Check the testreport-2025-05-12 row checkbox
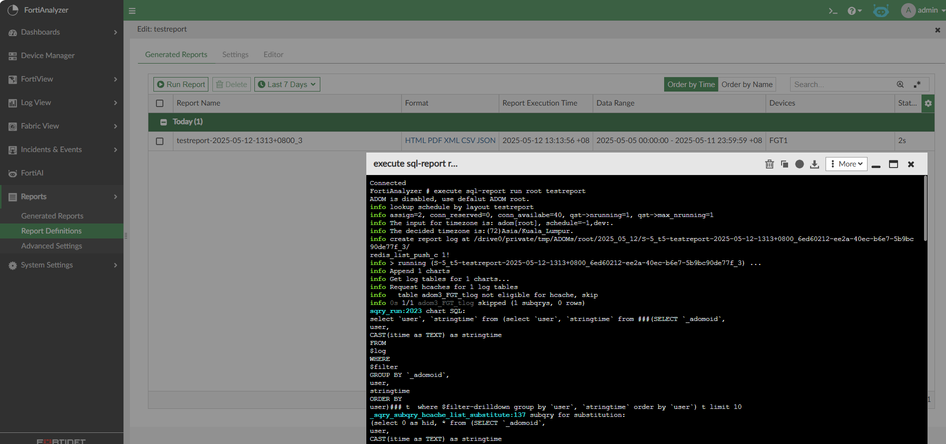Screen dimensions: 946x444 coord(159,141)
